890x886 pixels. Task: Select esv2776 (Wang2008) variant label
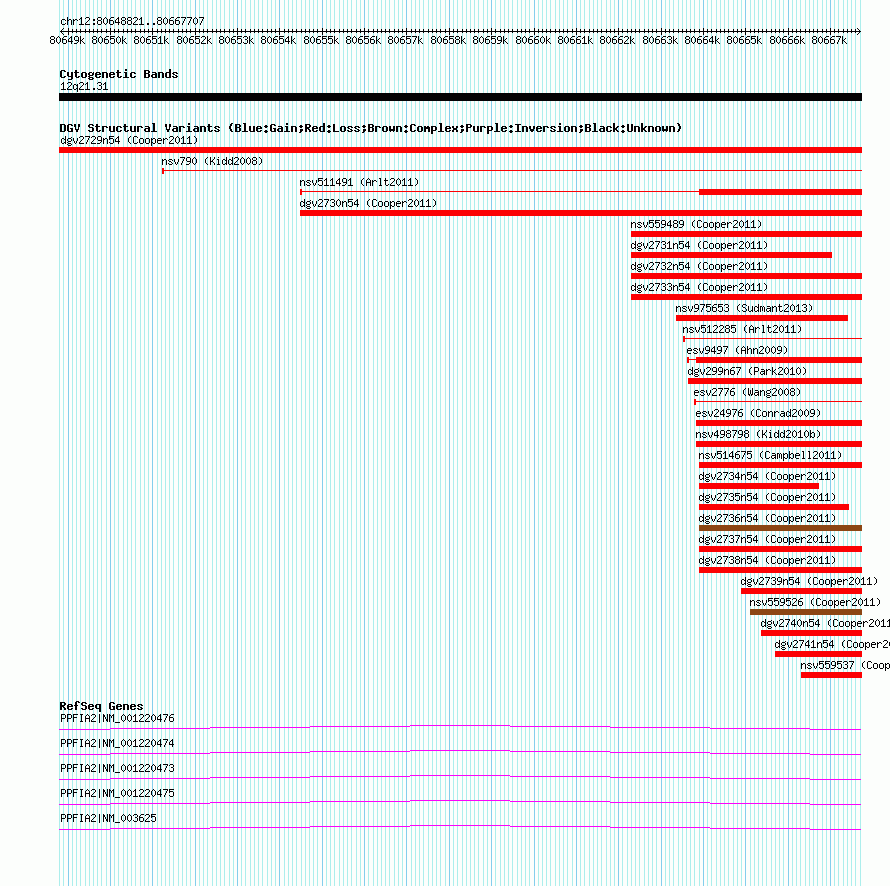pos(747,392)
